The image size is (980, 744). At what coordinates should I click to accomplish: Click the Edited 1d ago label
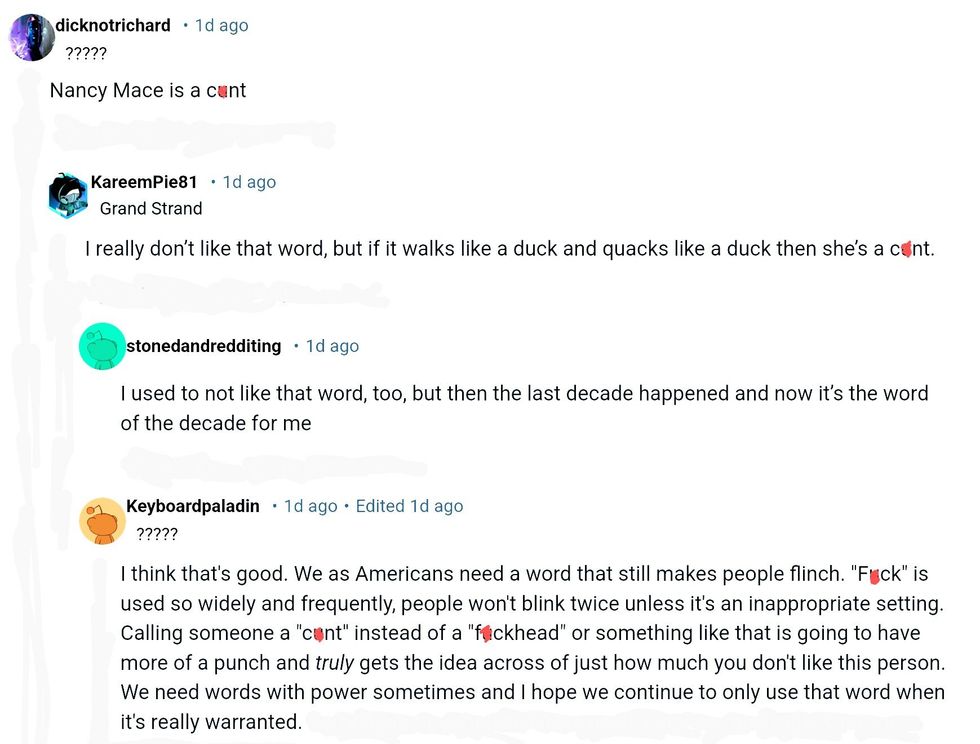pyautogui.click(x=409, y=506)
